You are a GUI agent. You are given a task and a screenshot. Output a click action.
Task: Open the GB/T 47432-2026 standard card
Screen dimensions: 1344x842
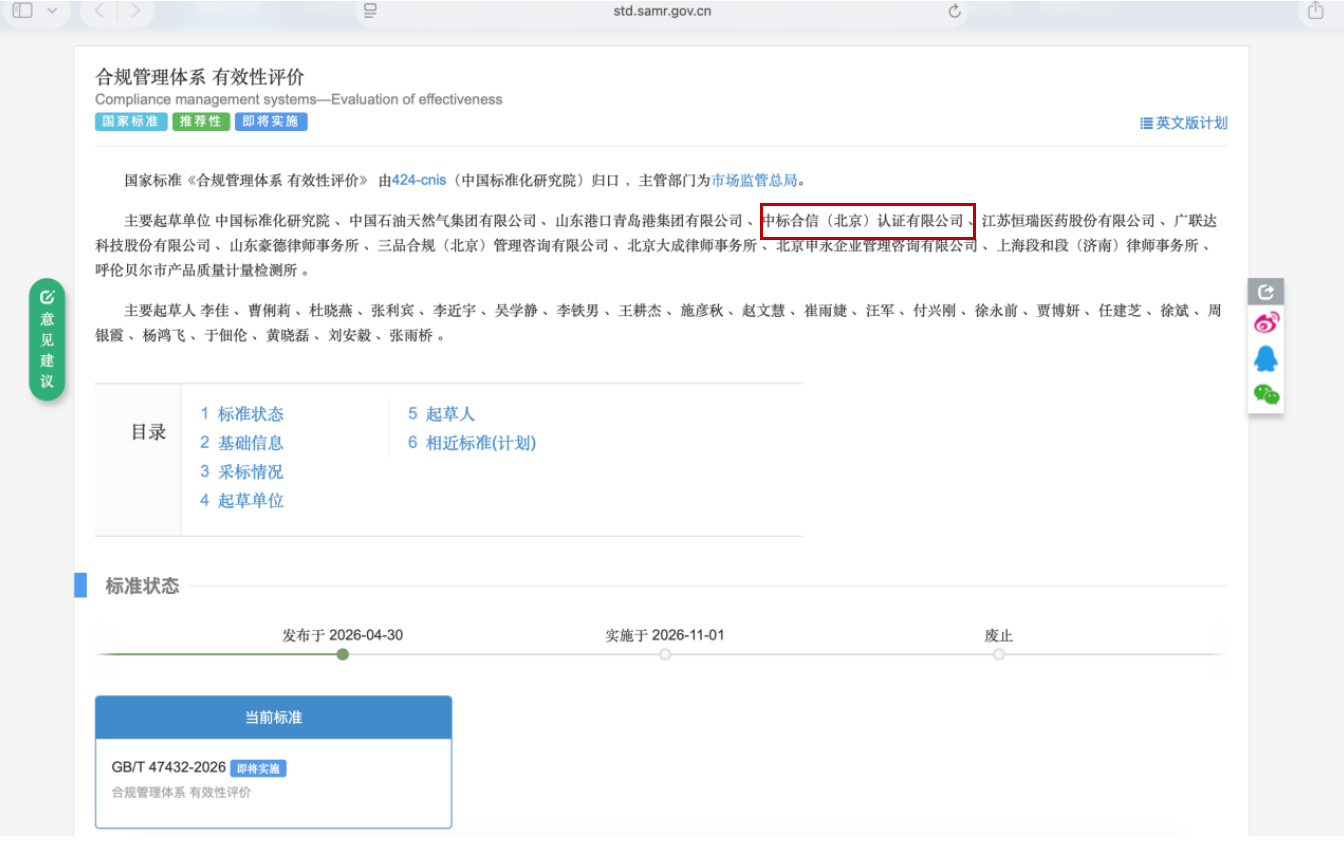click(273, 762)
